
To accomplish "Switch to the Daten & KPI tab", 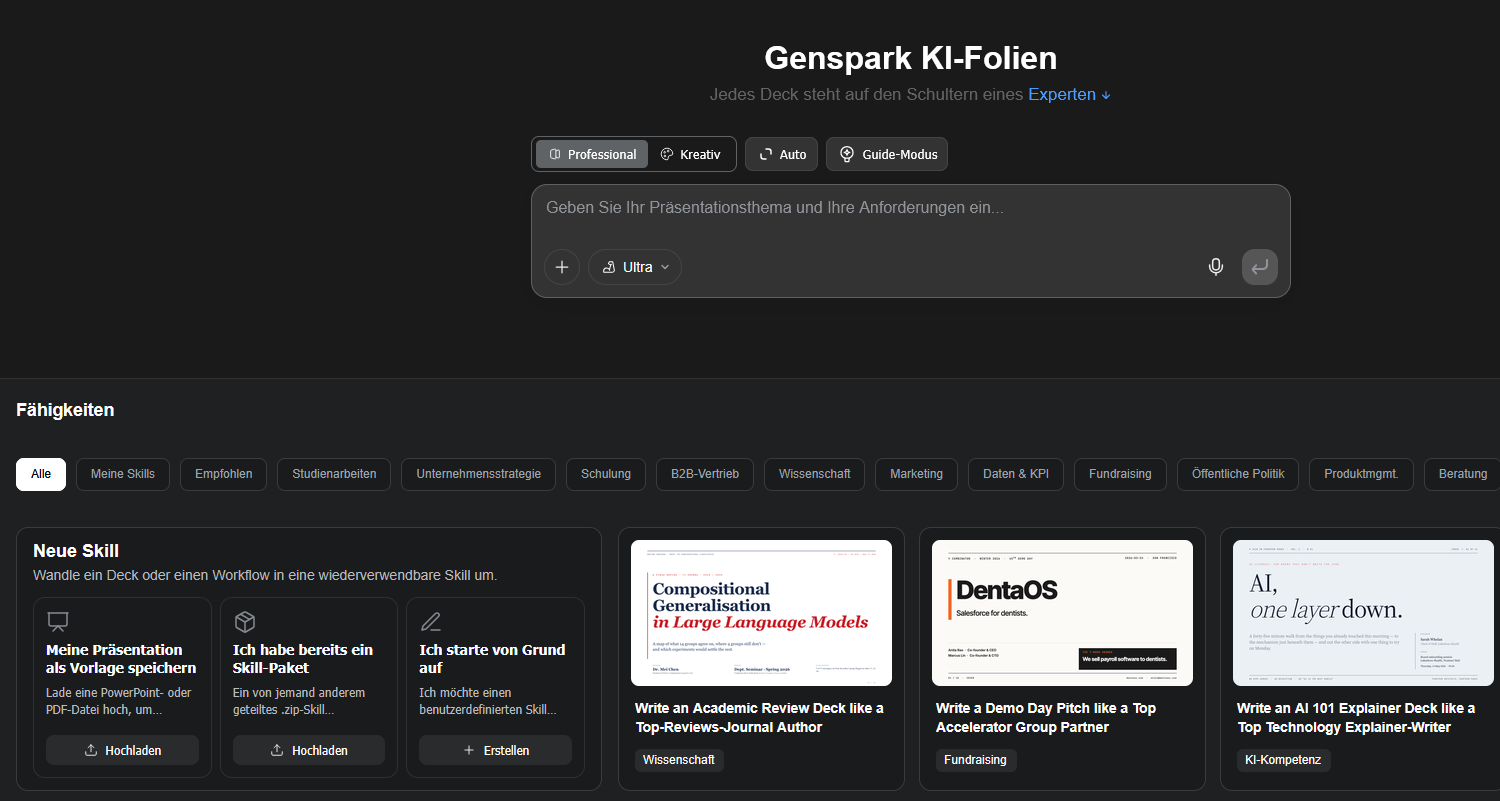I will coord(1016,474).
